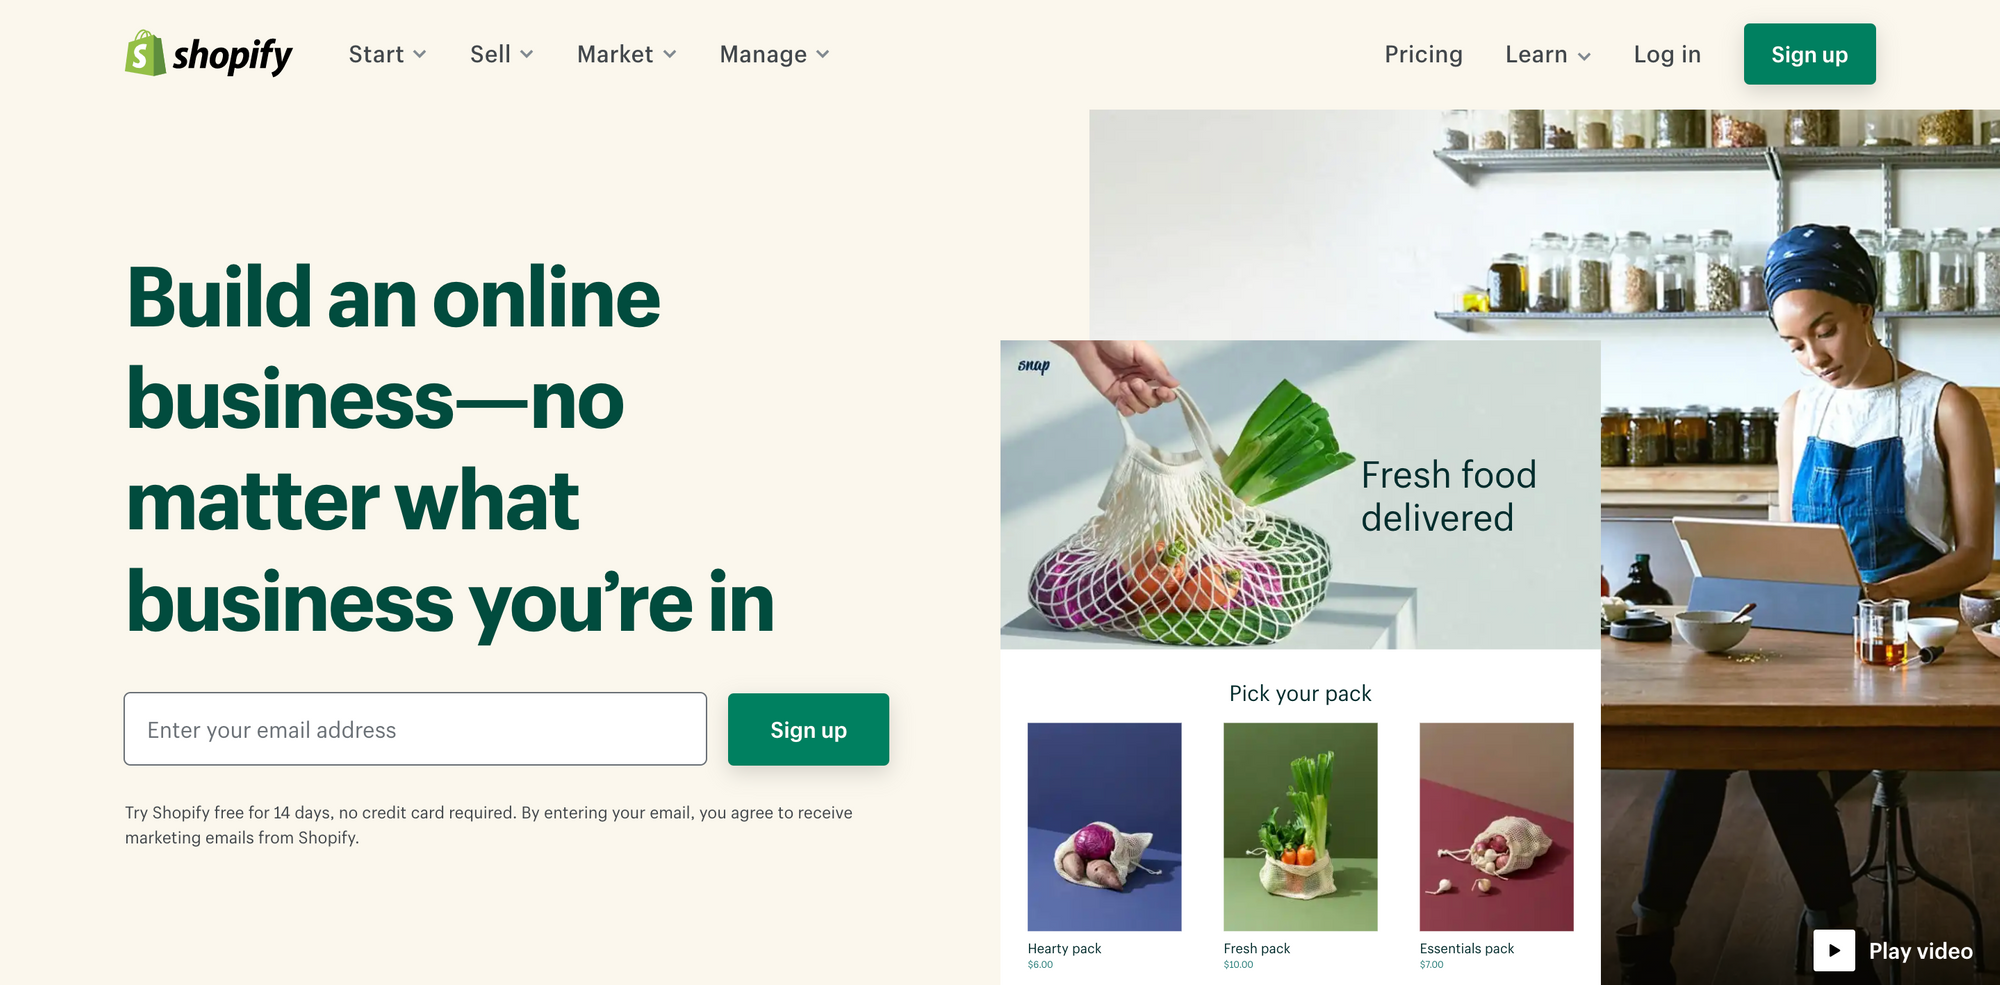This screenshot has width=2000, height=985.
Task: Open the Sell dropdown menu
Action: coord(501,54)
